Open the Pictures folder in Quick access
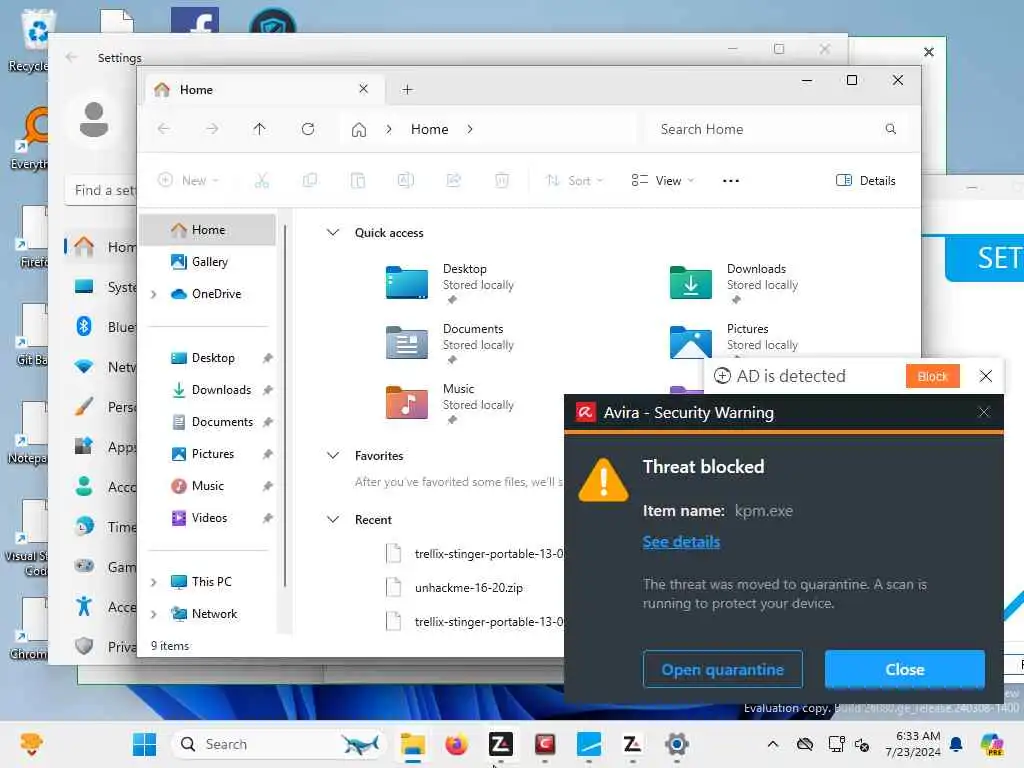The width and height of the screenshot is (1024, 768). [x=690, y=342]
